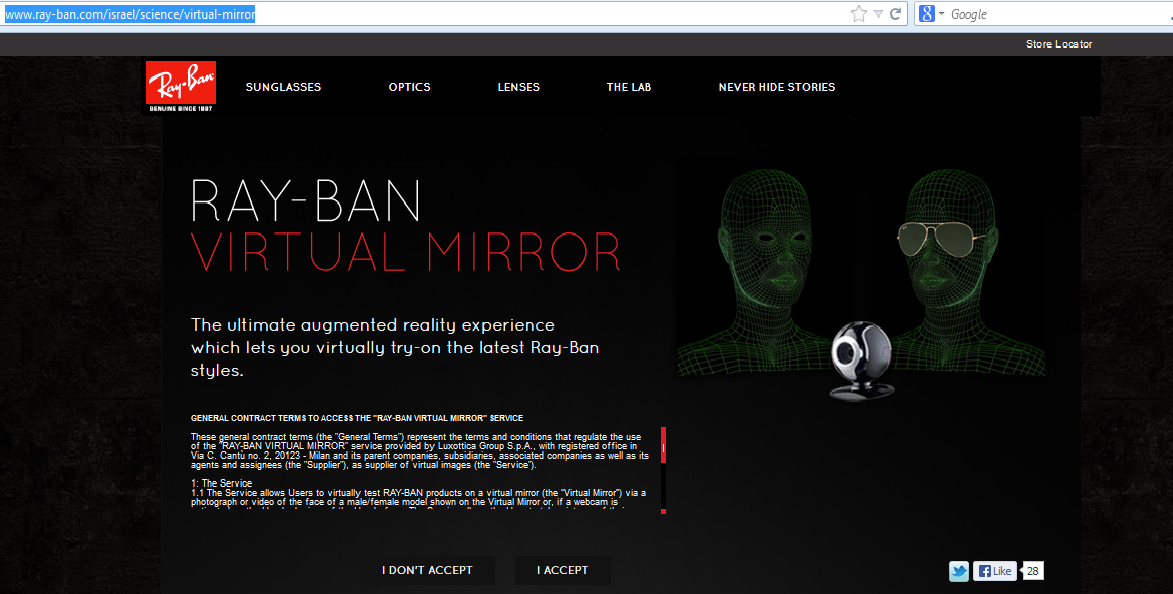Click the Ray-Ban logo
The image size is (1173, 594).
181,87
